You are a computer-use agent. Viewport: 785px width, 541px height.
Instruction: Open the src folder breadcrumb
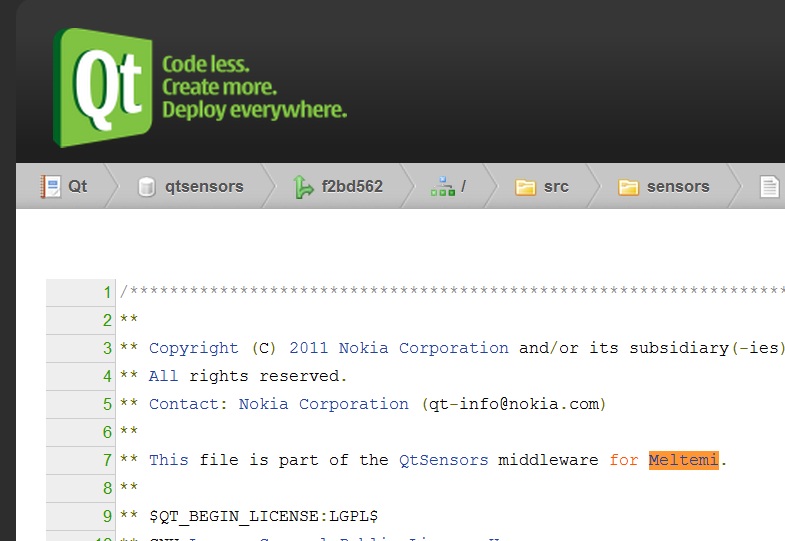pos(556,187)
